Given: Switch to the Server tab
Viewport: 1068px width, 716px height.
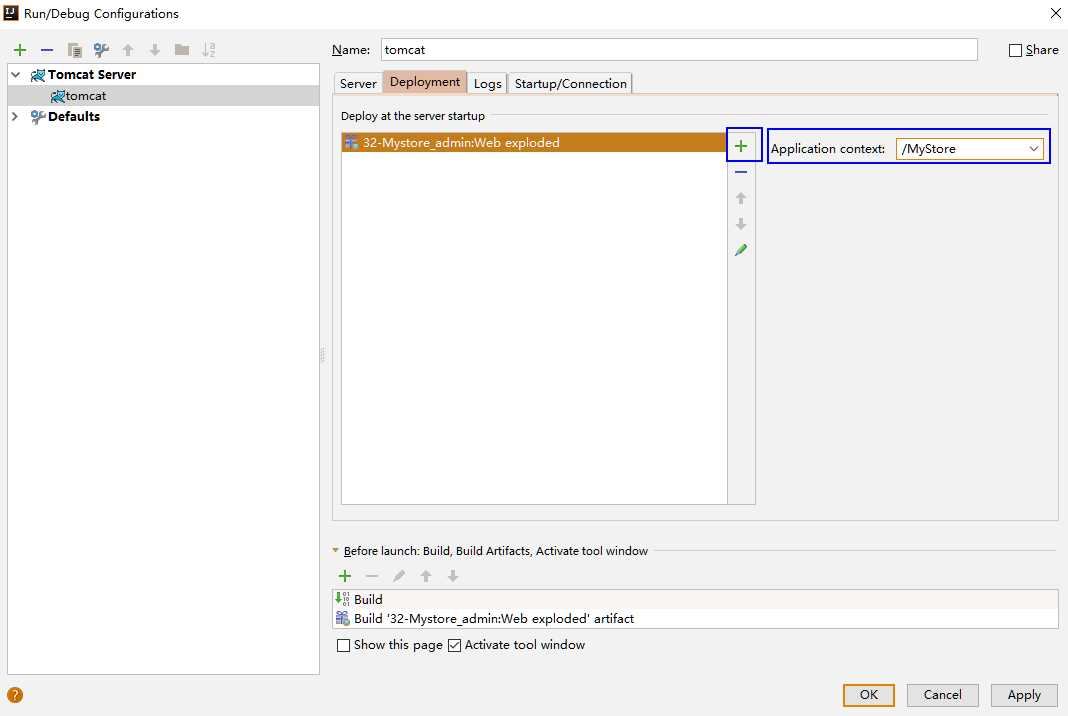Looking at the screenshot, I should pyautogui.click(x=358, y=83).
